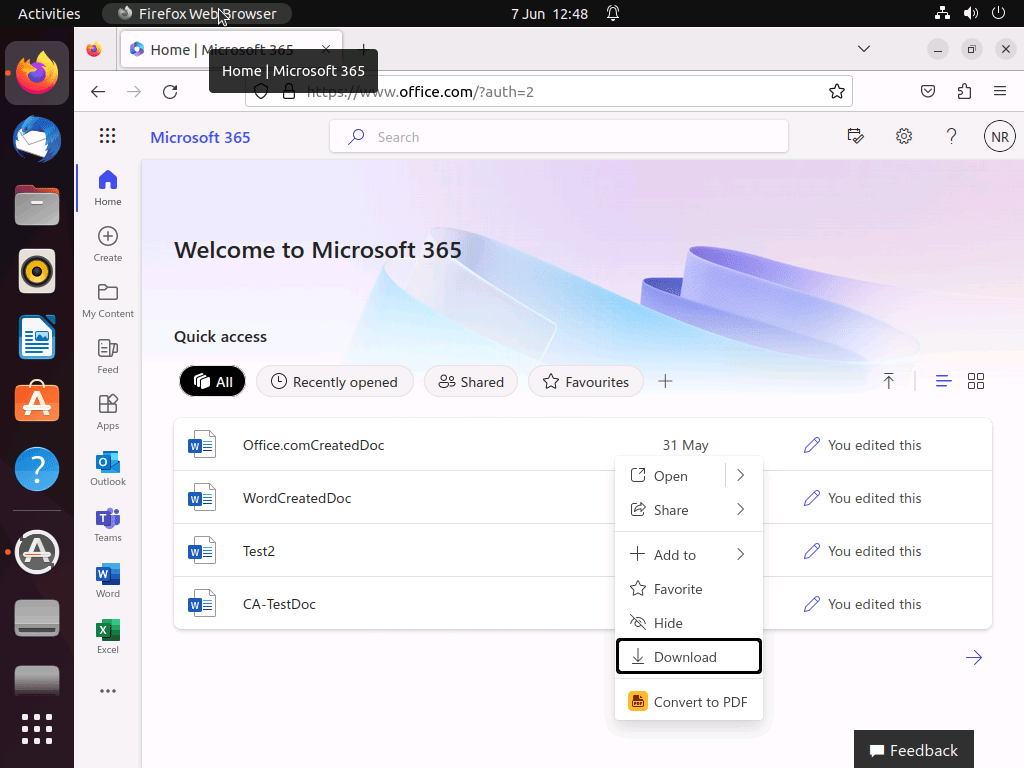Open the WordCreatedDoc file row
The width and height of the screenshot is (1024, 768).
pos(297,498)
